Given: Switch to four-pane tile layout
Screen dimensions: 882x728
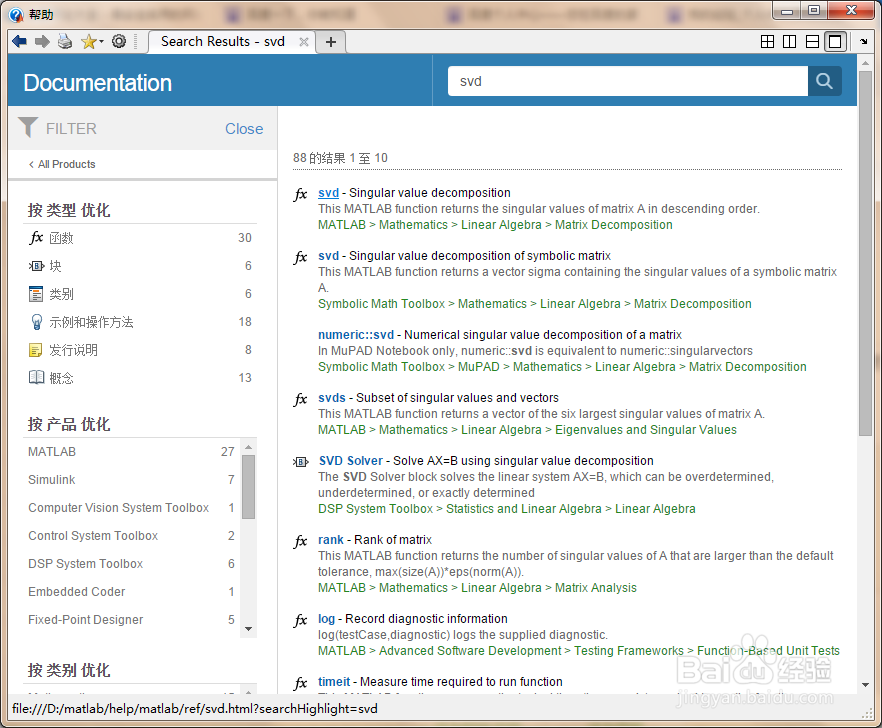Looking at the screenshot, I should 767,42.
